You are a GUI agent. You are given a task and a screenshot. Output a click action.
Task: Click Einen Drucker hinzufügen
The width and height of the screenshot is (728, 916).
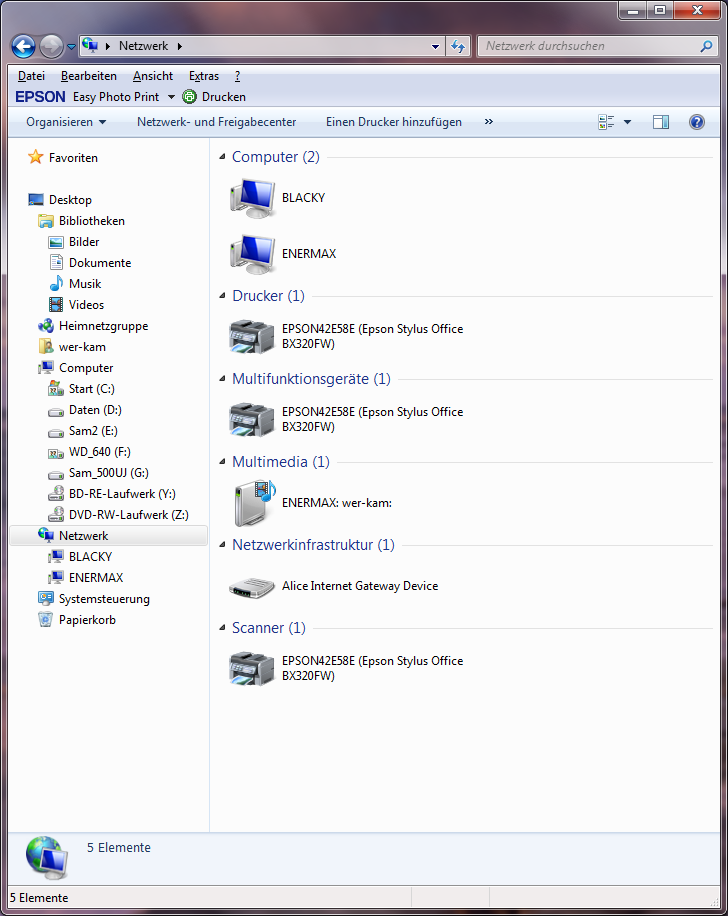point(394,122)
